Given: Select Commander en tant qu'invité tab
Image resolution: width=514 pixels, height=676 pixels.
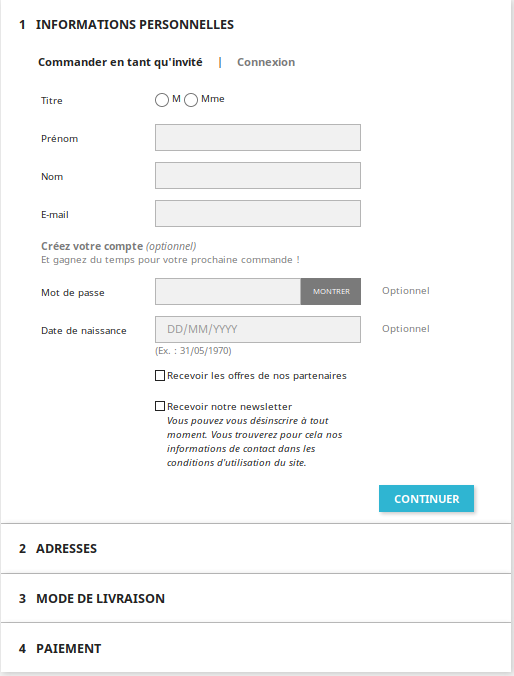Looking at the screenshot, I should tap(120, 62).
